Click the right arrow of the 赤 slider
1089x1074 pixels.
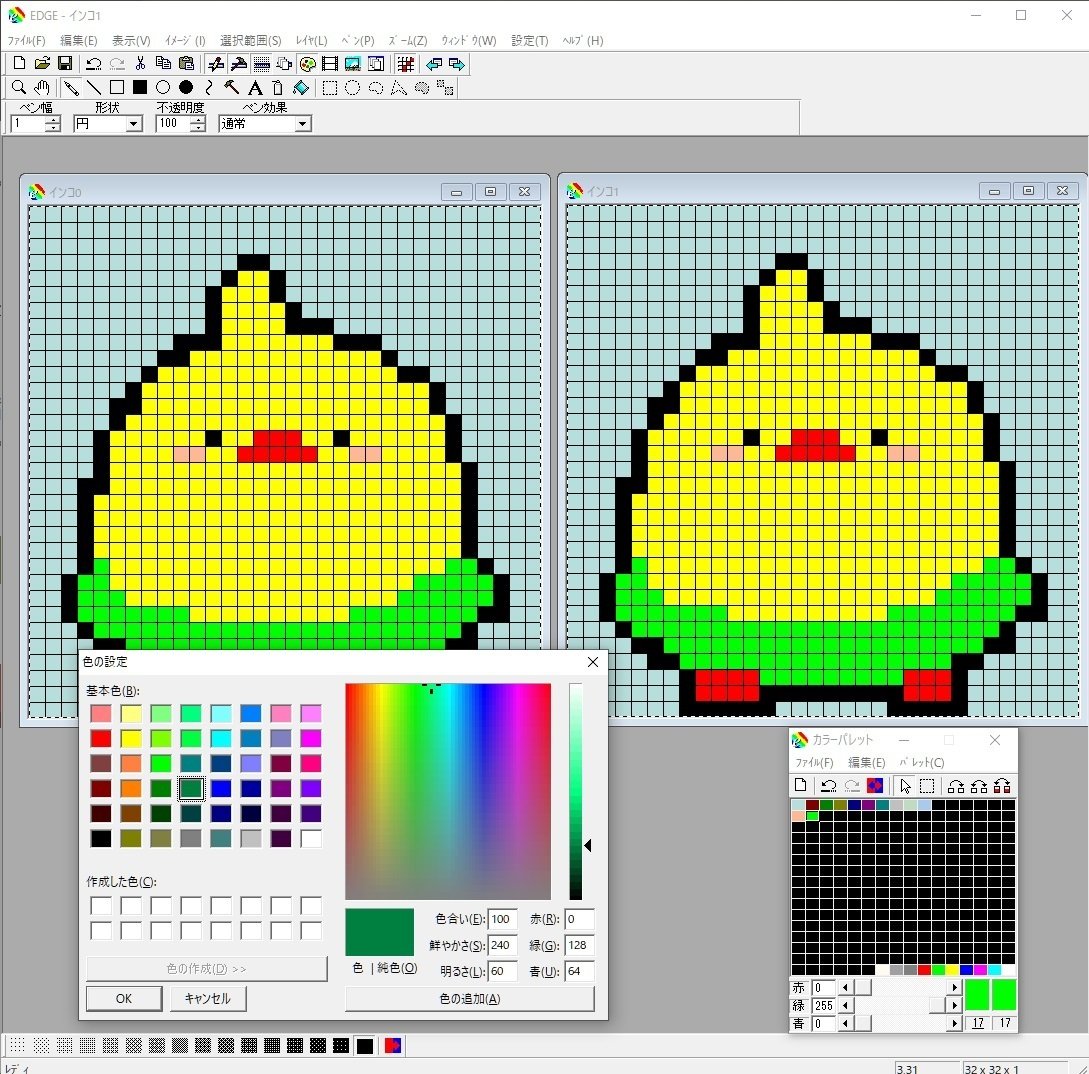tap(954, 987)
